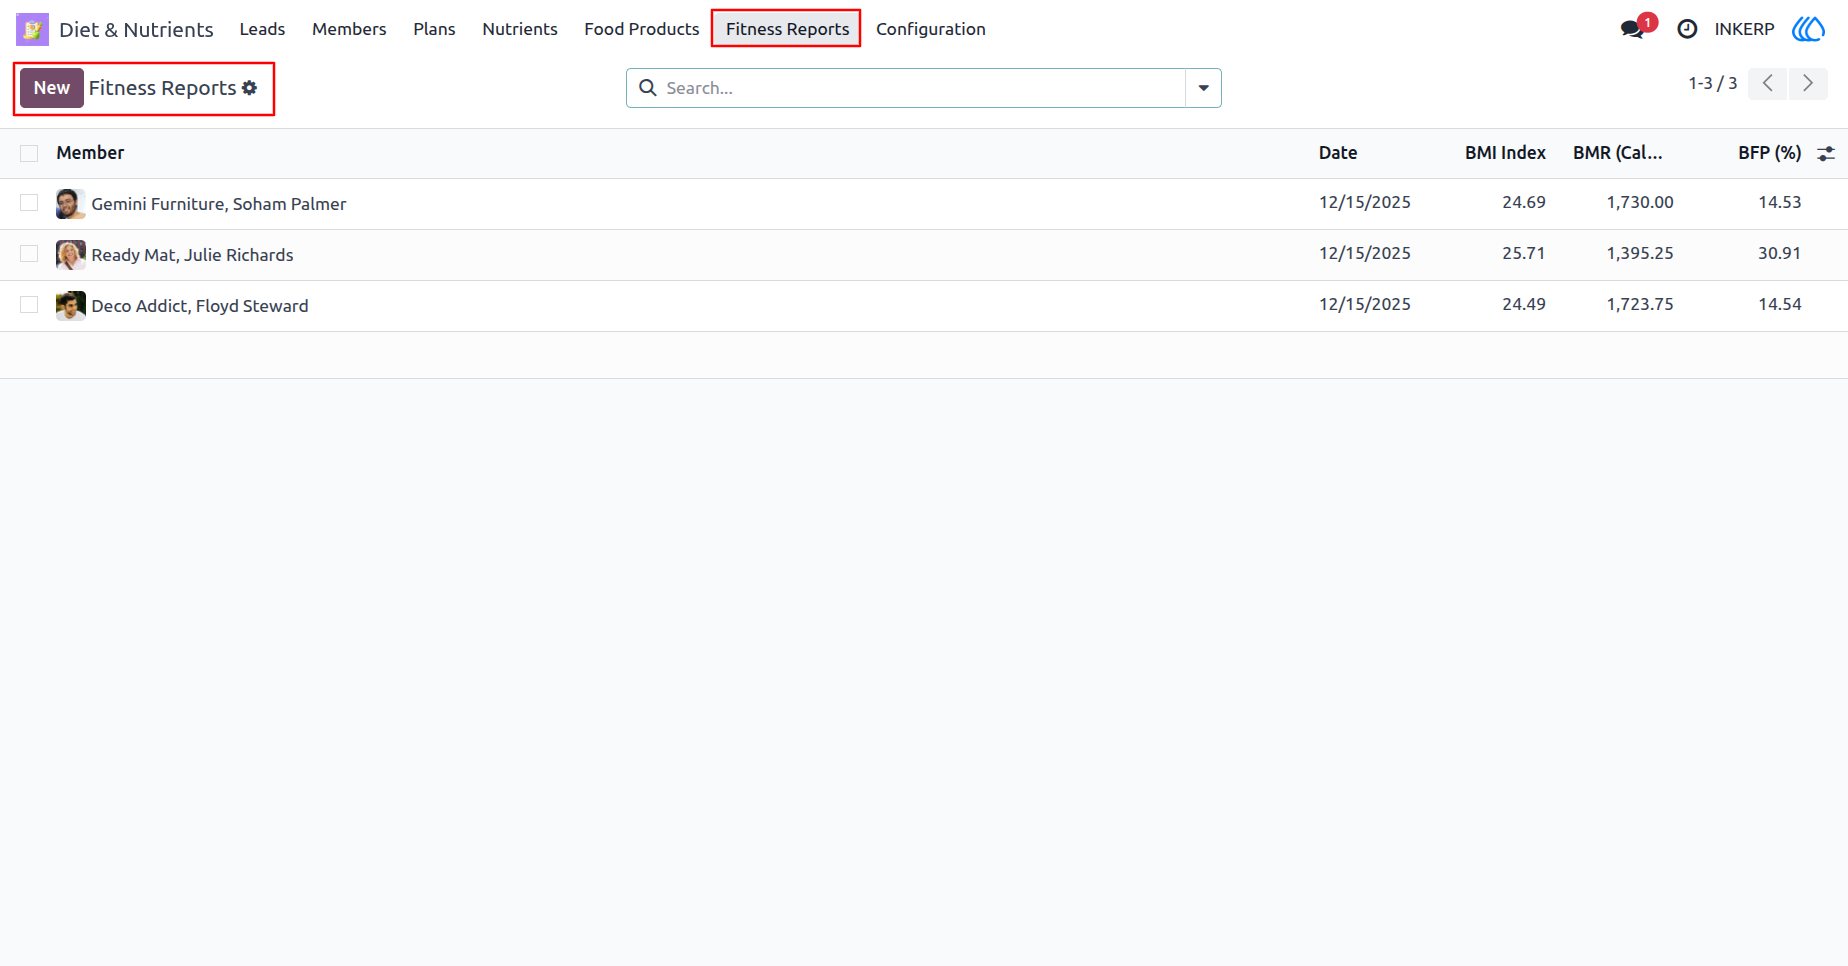Viewport: 1848px width, 966px height.
Task: Open the Fitness Reports menu
Action: (x=787, y=29)
